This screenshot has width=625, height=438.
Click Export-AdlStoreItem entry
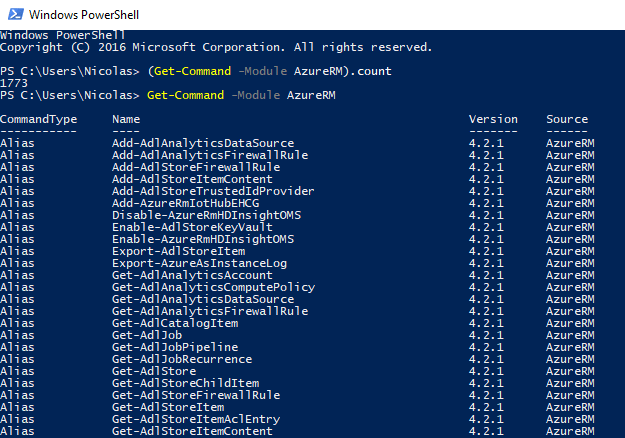point(179,251)
